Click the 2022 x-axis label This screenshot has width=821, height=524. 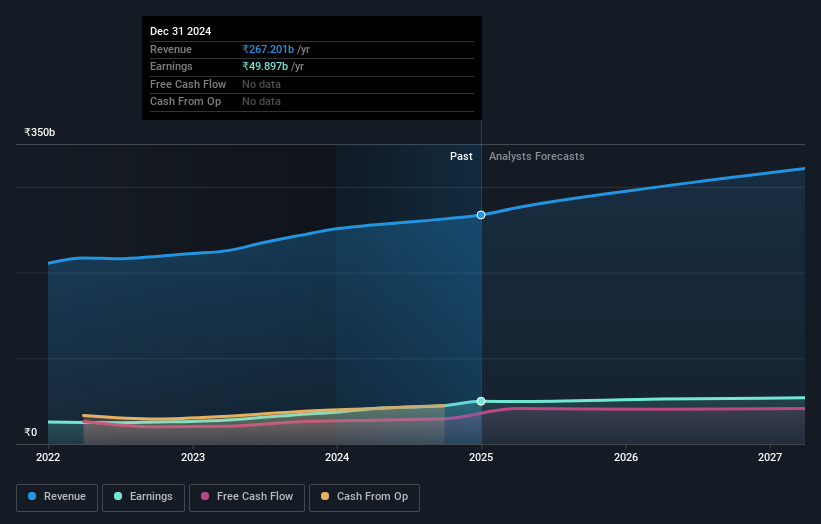pos(48,458)
